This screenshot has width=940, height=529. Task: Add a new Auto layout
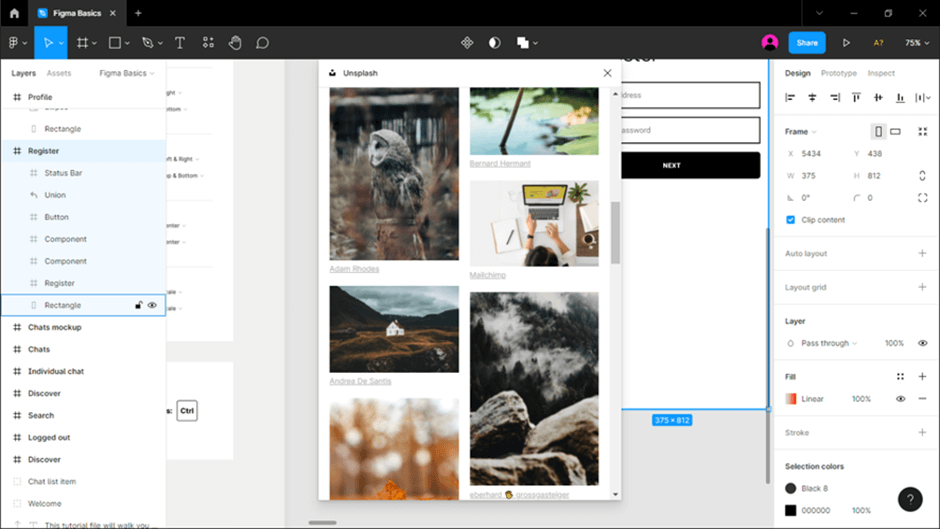click(x=923, y=253)
